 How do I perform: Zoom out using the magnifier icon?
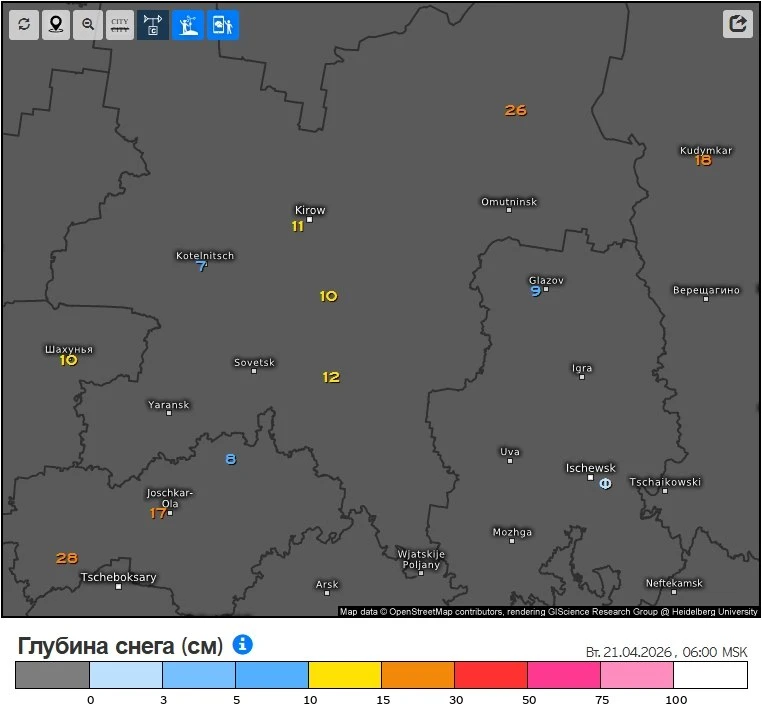pyautogui.click(x=88, y=24)
